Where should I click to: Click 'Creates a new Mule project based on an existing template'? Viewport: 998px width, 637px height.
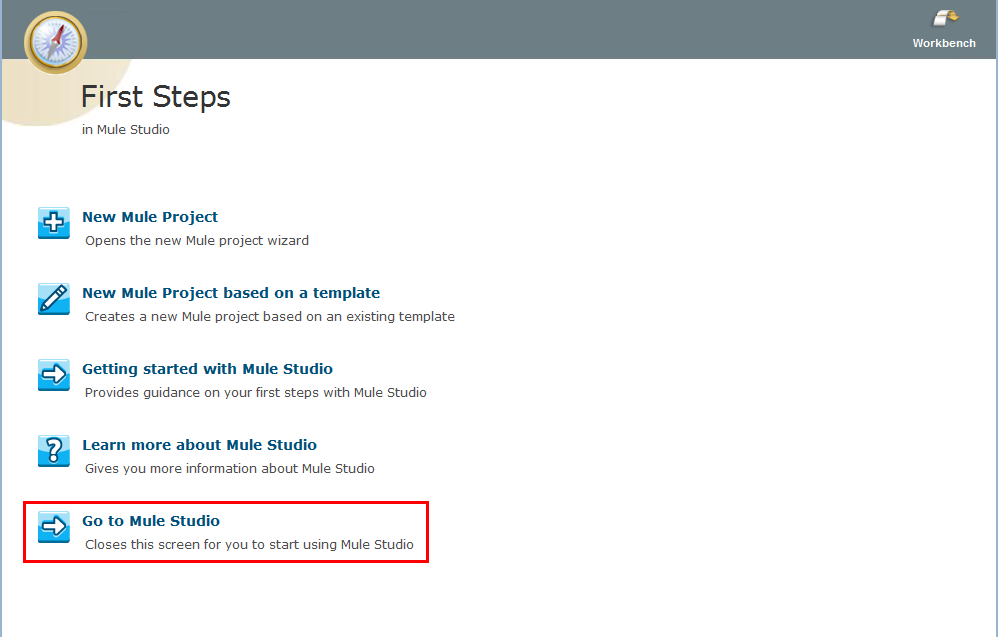point(270,316)
